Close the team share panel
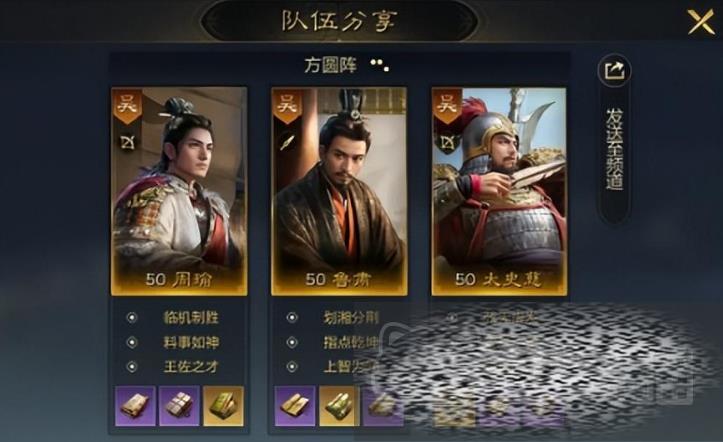 tap(701, 22)
